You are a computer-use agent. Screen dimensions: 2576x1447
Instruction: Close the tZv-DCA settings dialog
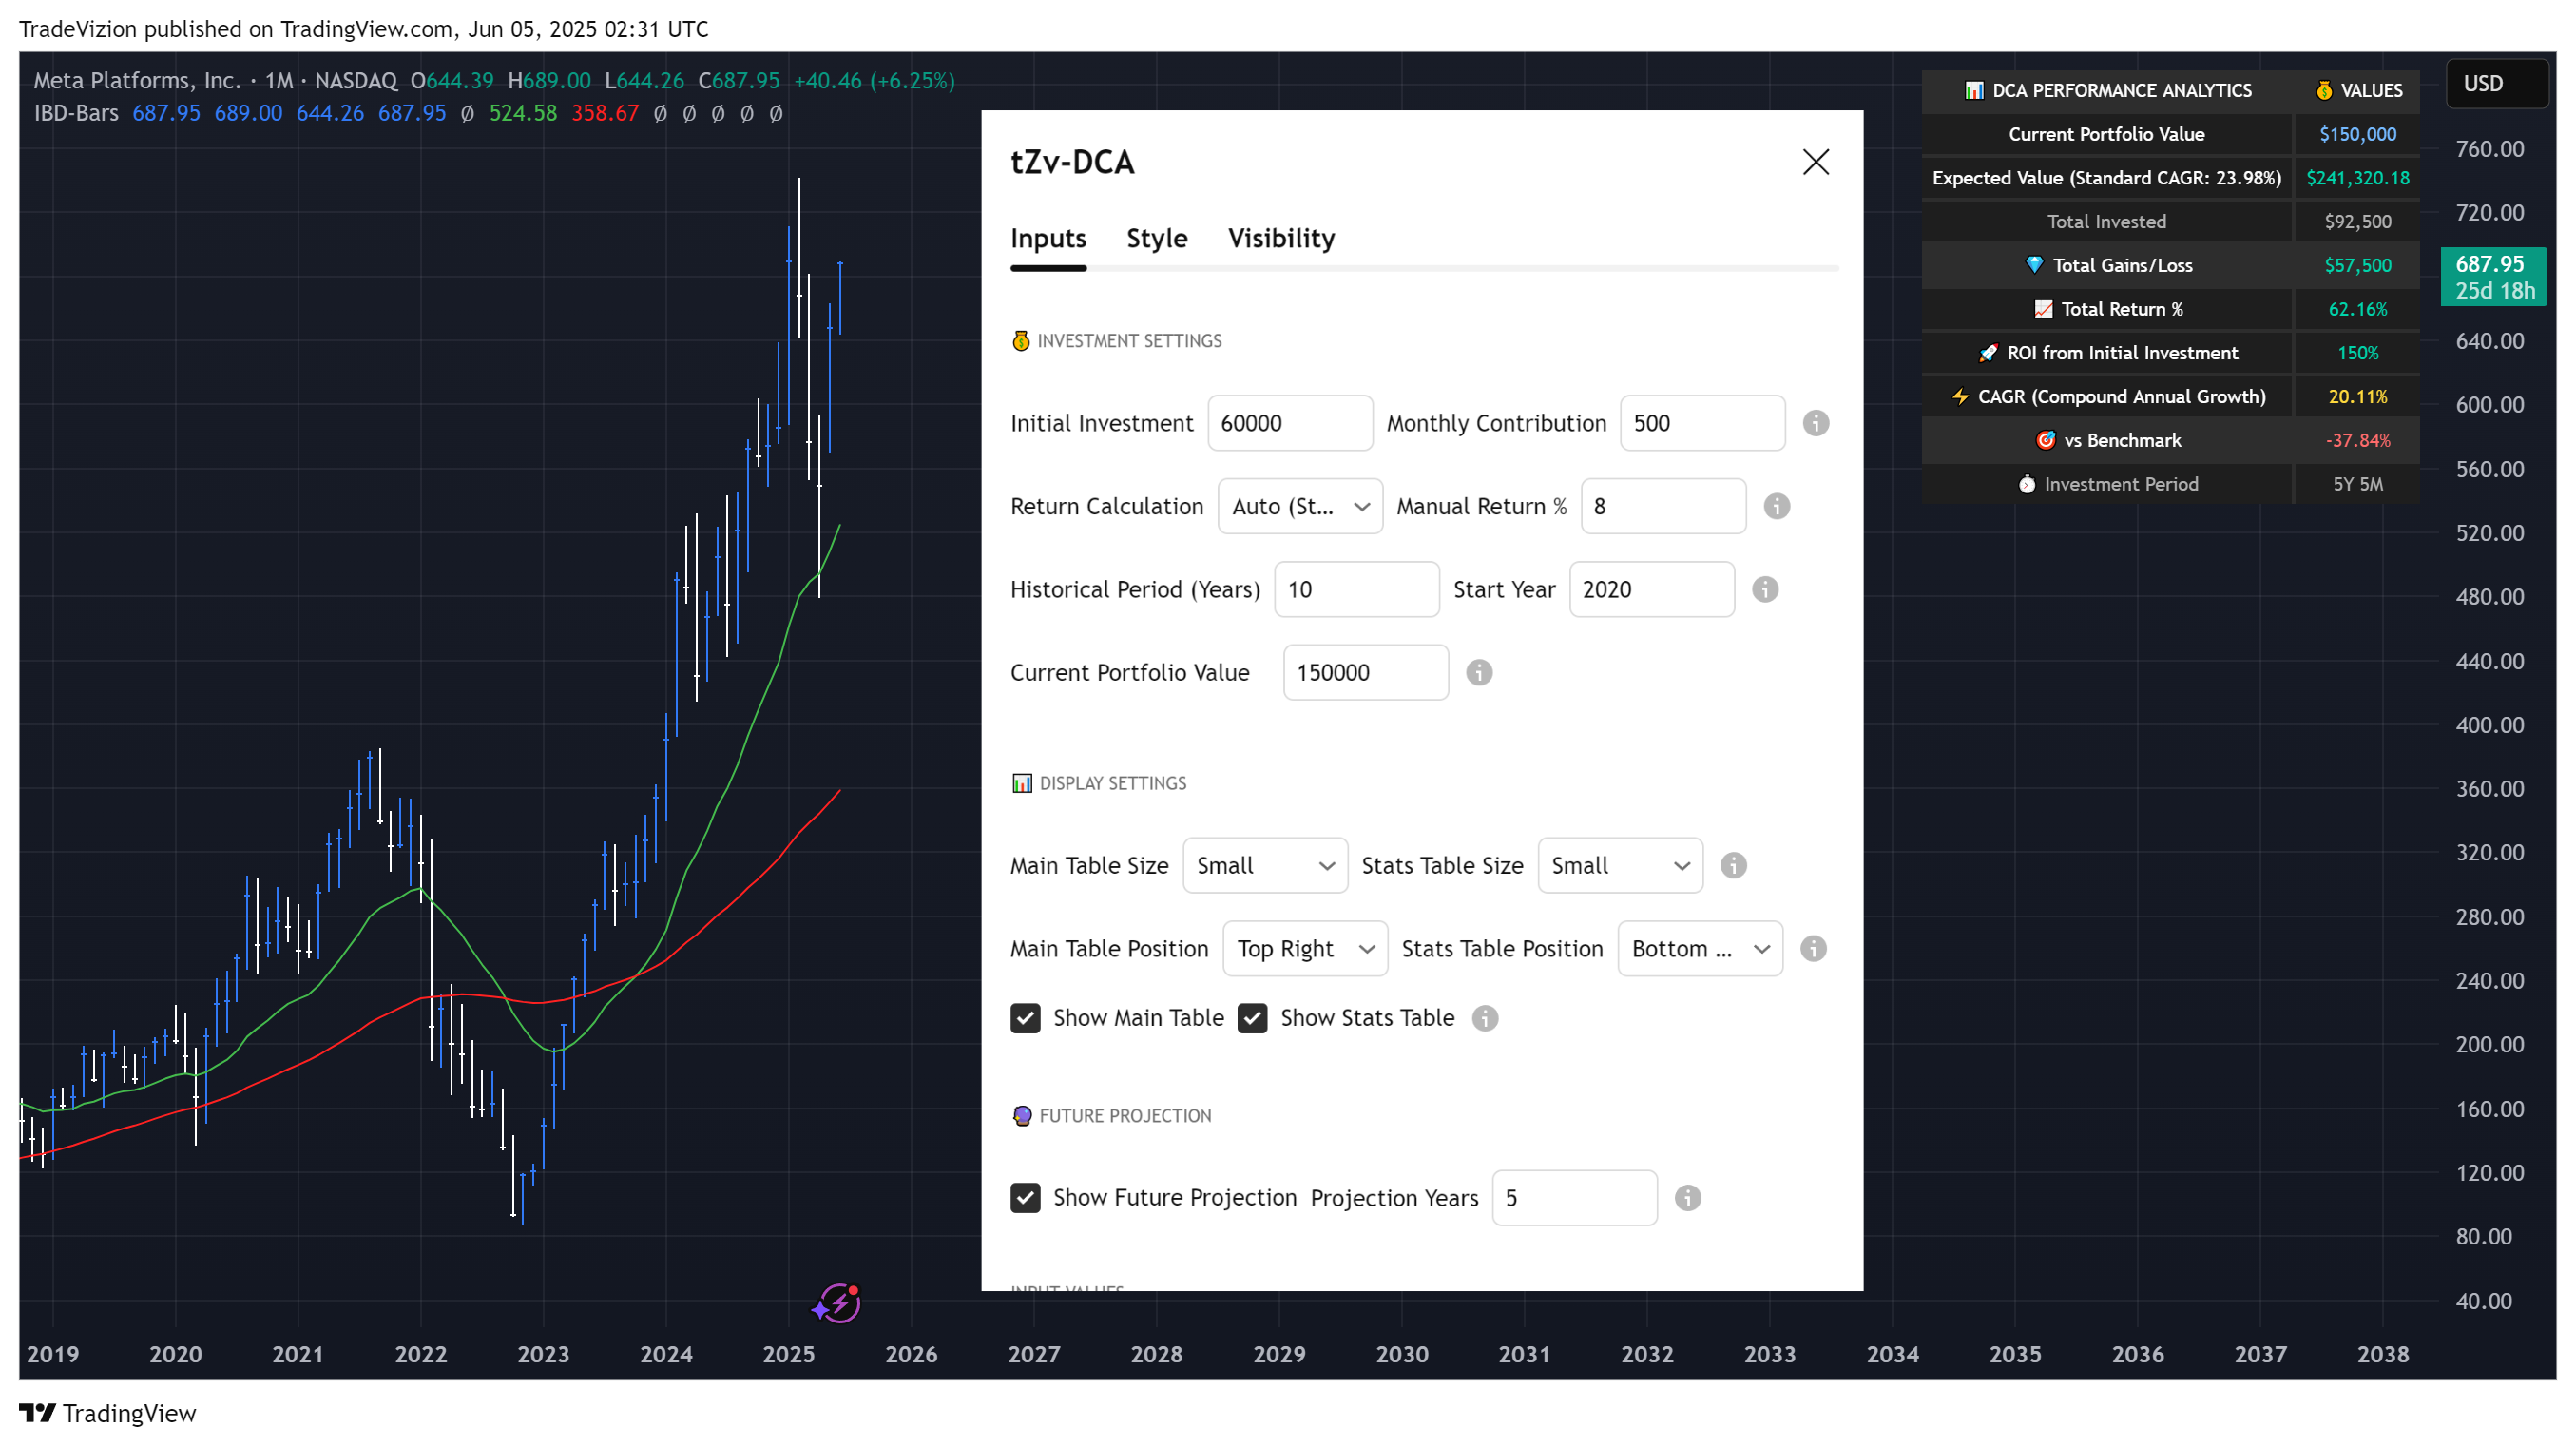1816,162
